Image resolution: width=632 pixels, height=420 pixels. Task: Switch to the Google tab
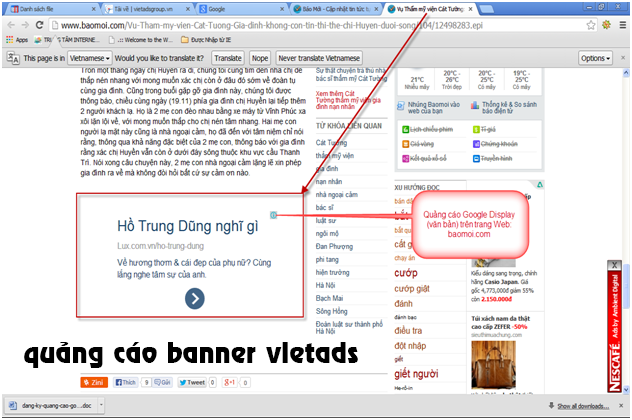coord(242,9)
